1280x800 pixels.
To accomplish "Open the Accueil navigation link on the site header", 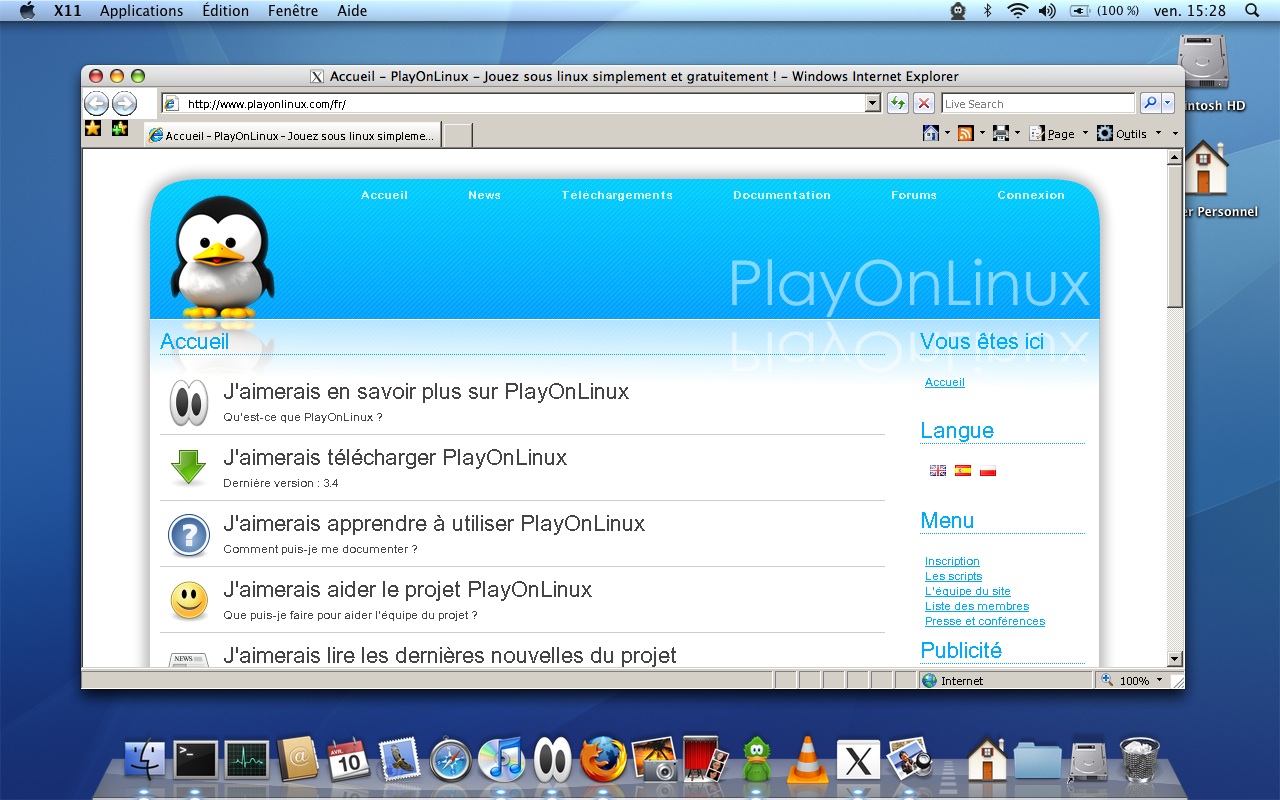I will tap(384, 195).
